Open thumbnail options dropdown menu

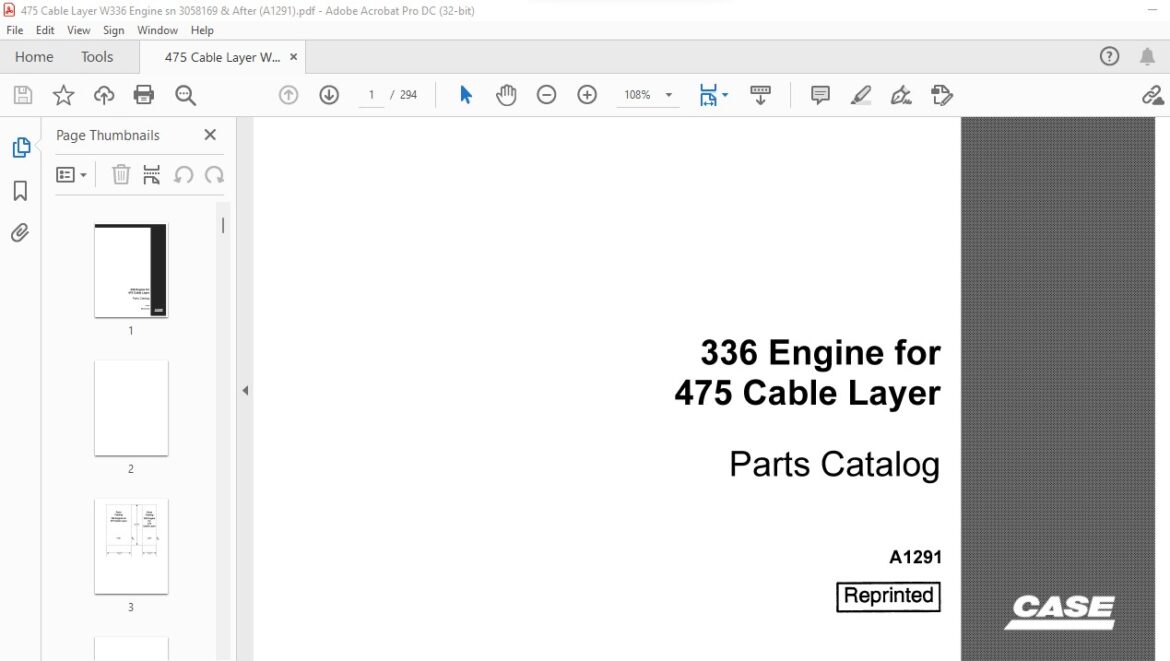click(72, 175)
